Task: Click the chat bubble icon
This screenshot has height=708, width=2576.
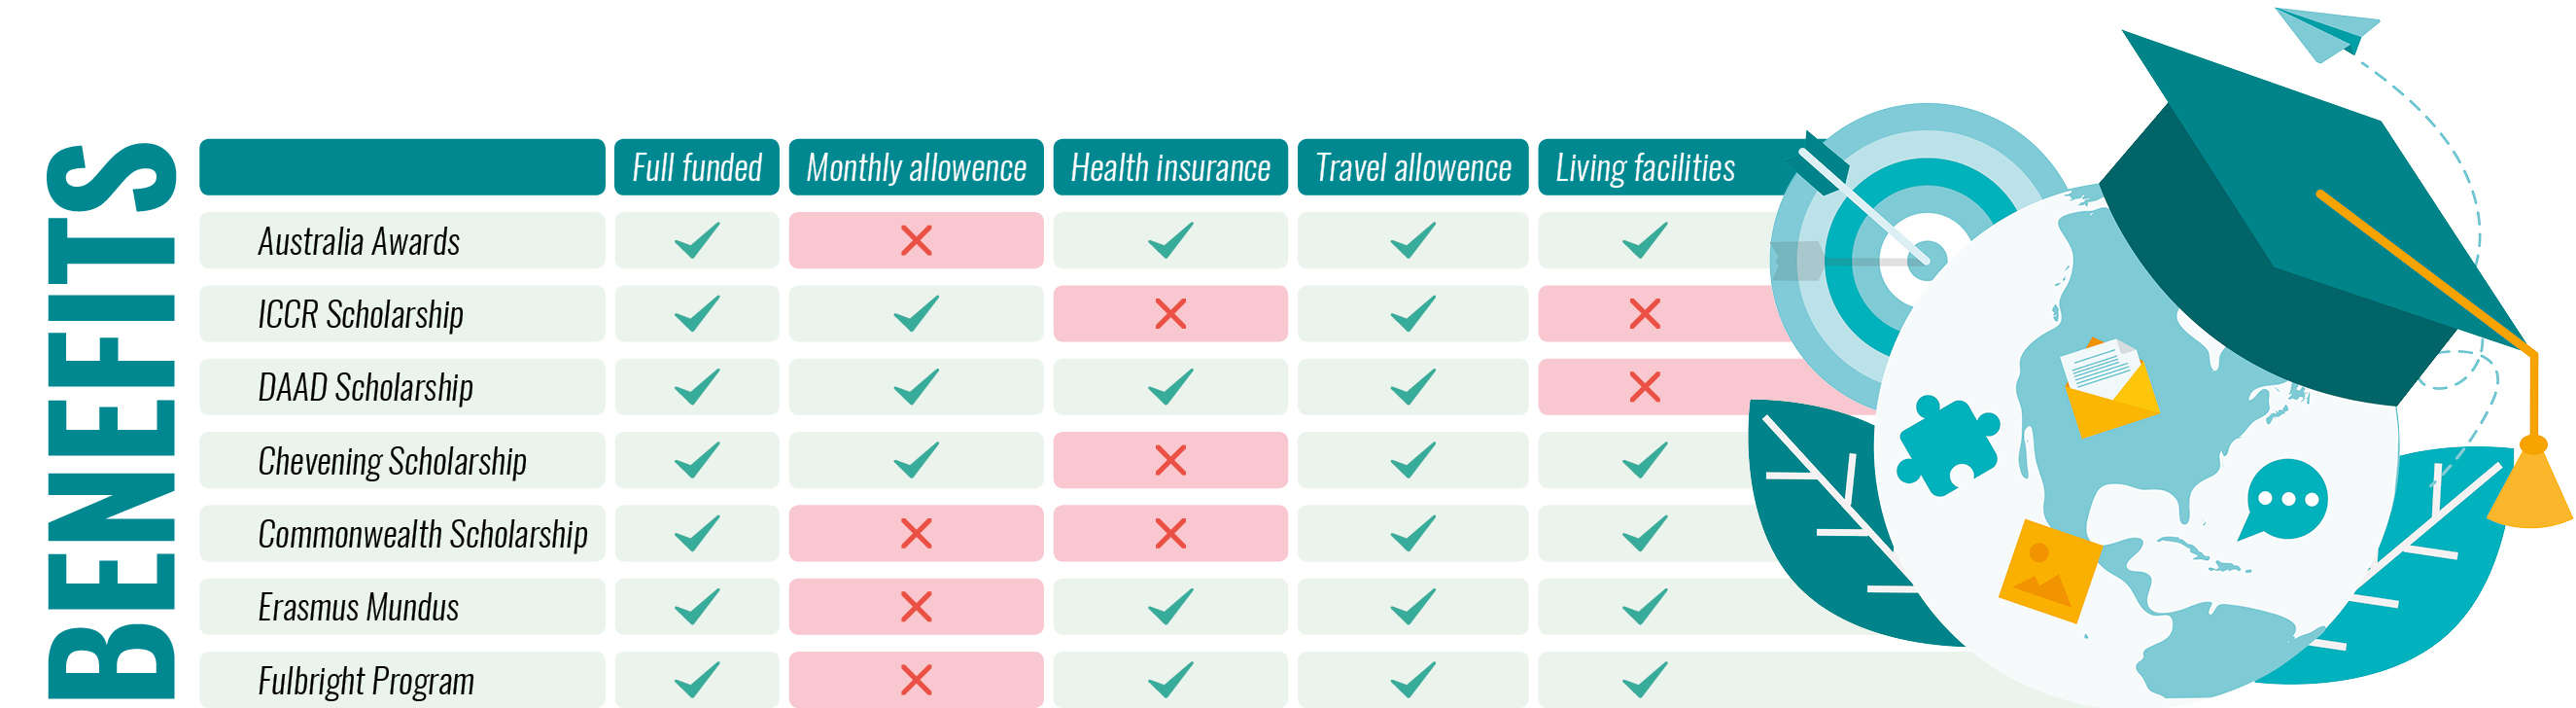Action: tap(2286, 498)
